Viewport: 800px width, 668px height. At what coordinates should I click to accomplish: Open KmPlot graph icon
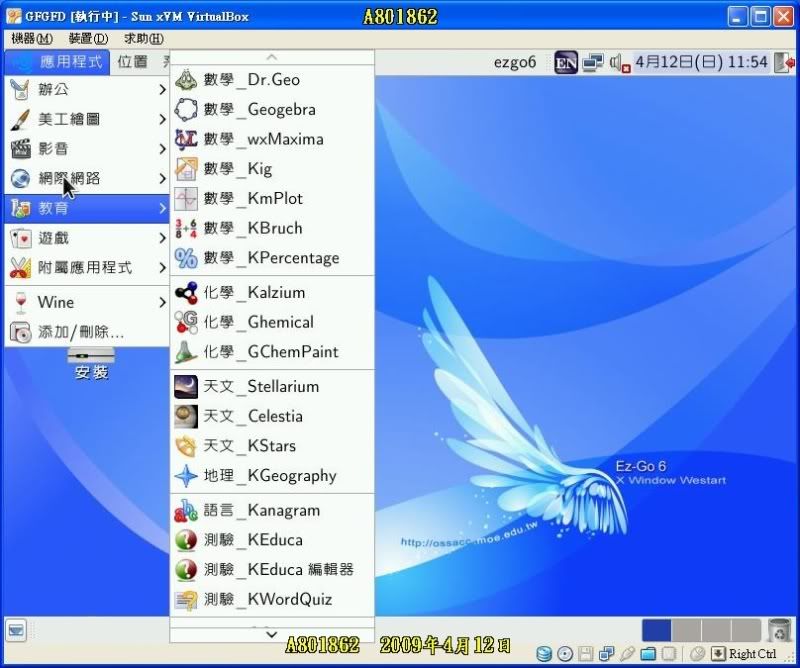[186, 199]
